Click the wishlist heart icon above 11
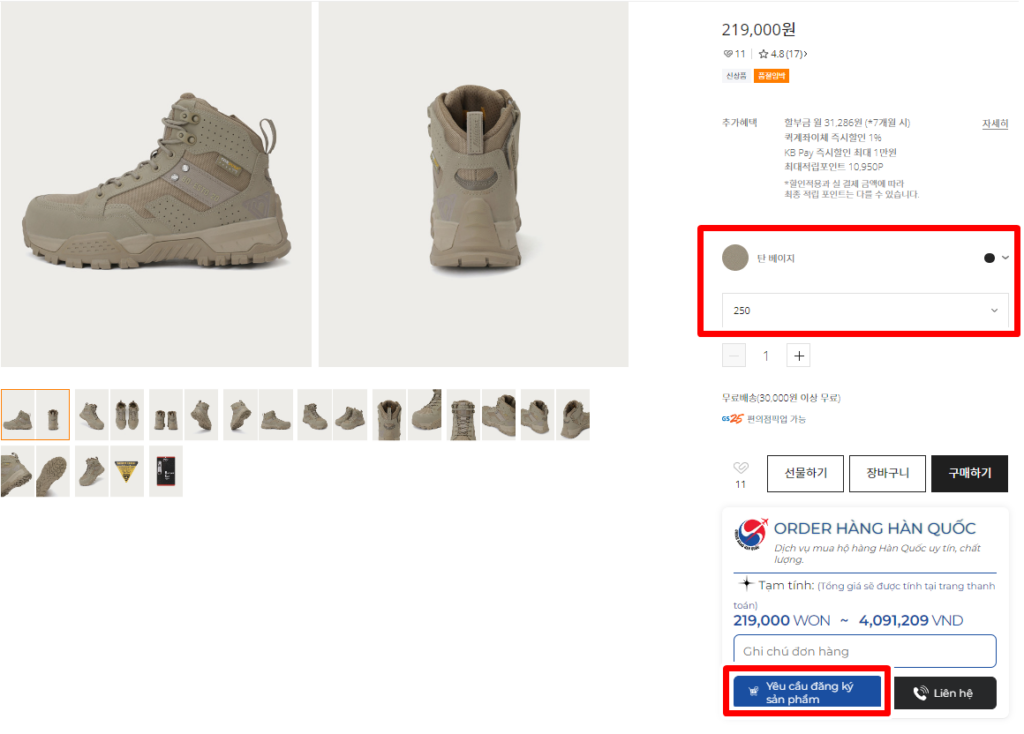This screenshot has width=1024, height=734. coord(740,468)
